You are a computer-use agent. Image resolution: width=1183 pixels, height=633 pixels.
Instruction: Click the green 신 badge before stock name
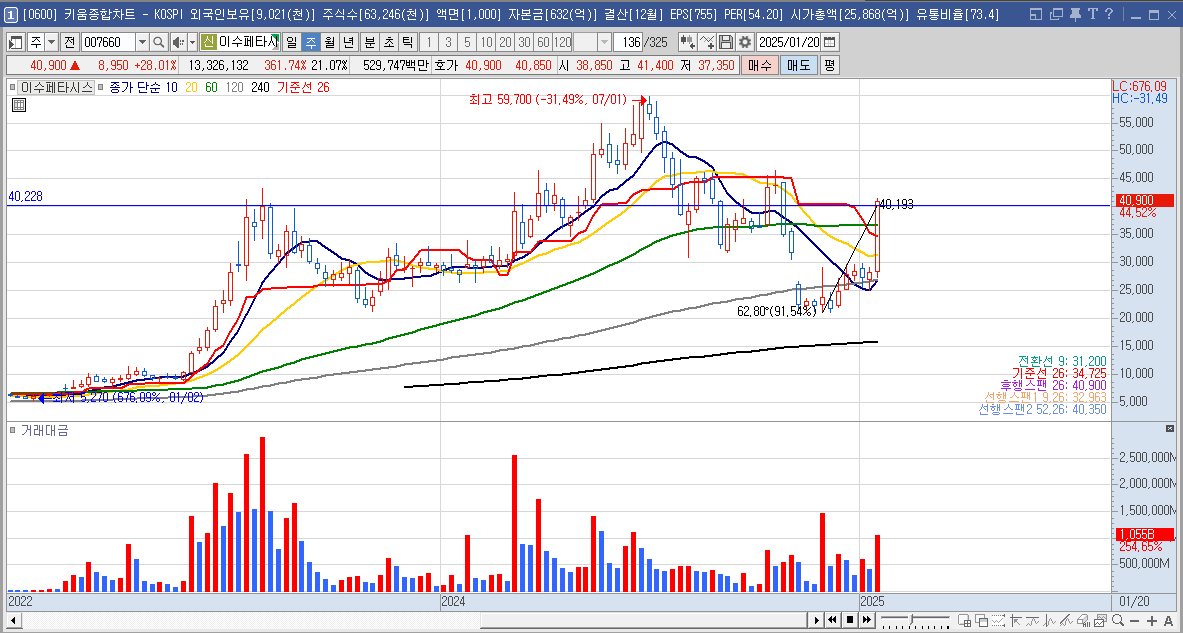209,42
